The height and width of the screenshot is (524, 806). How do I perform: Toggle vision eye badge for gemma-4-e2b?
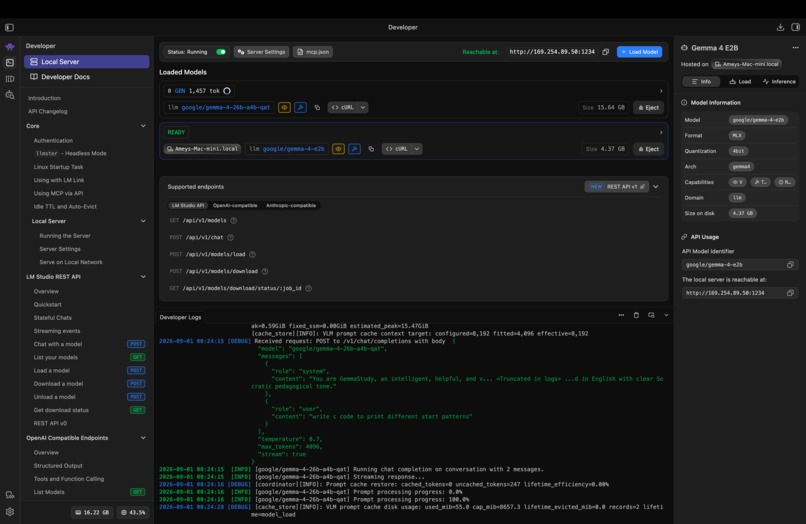tap(338, 149)
